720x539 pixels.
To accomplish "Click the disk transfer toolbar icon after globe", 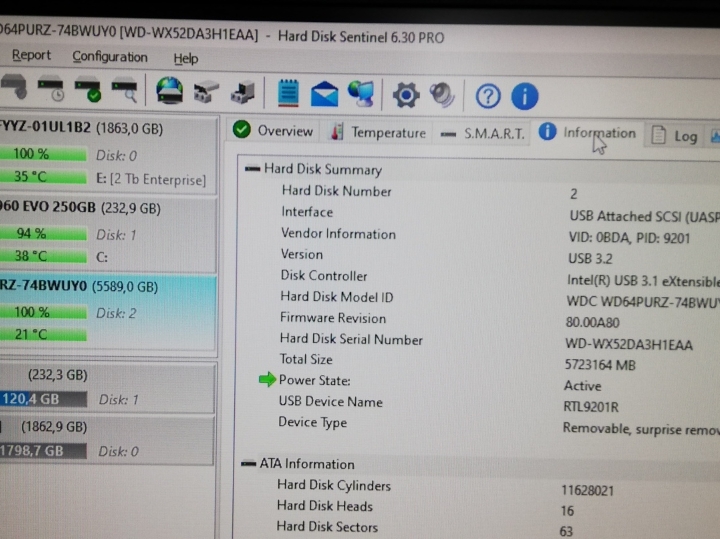I will (206, 92).
